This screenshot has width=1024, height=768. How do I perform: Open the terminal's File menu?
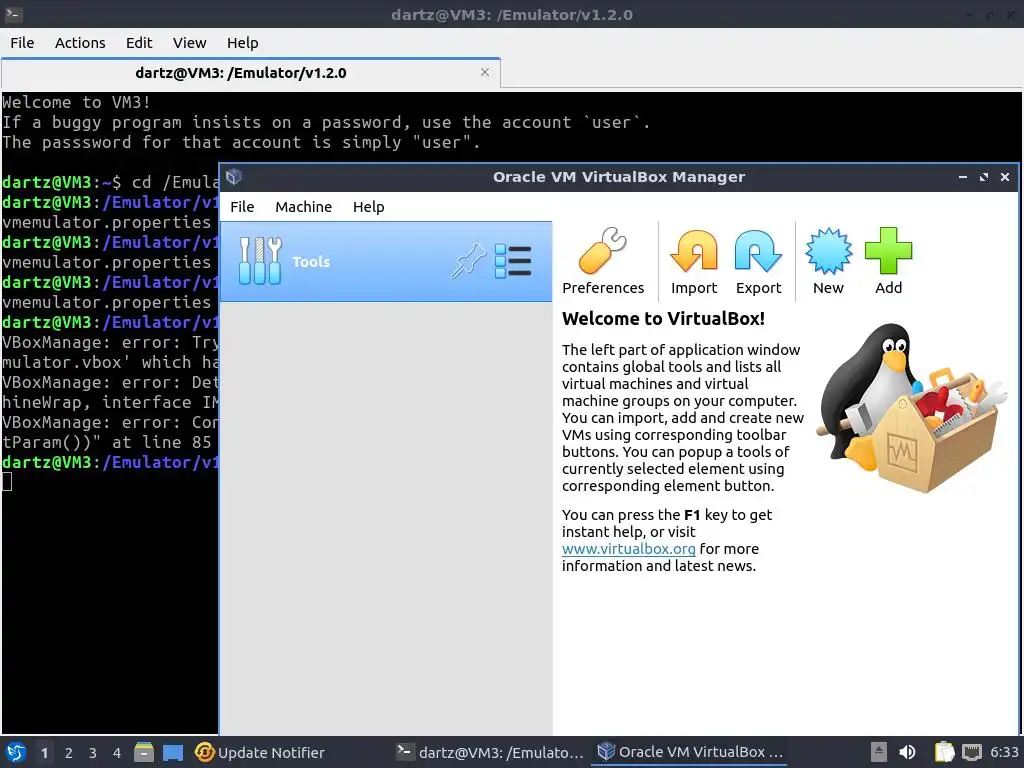pos(22,43)
